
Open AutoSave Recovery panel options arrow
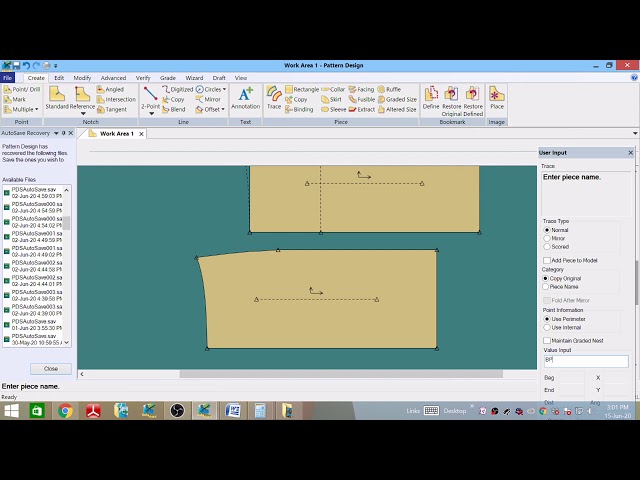pyautogui.click(x=56, y=133)
